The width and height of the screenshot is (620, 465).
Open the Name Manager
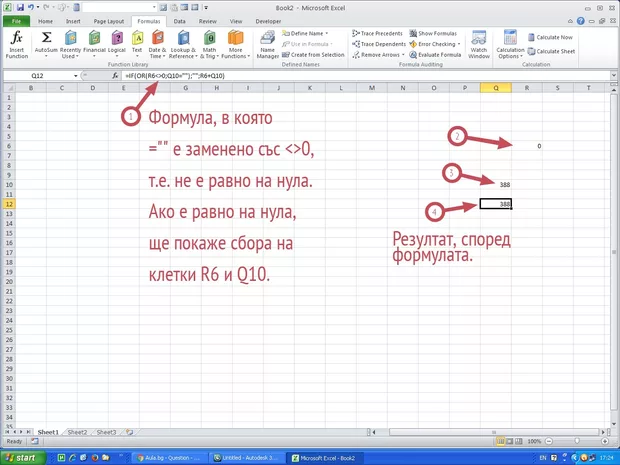(268, 45)
